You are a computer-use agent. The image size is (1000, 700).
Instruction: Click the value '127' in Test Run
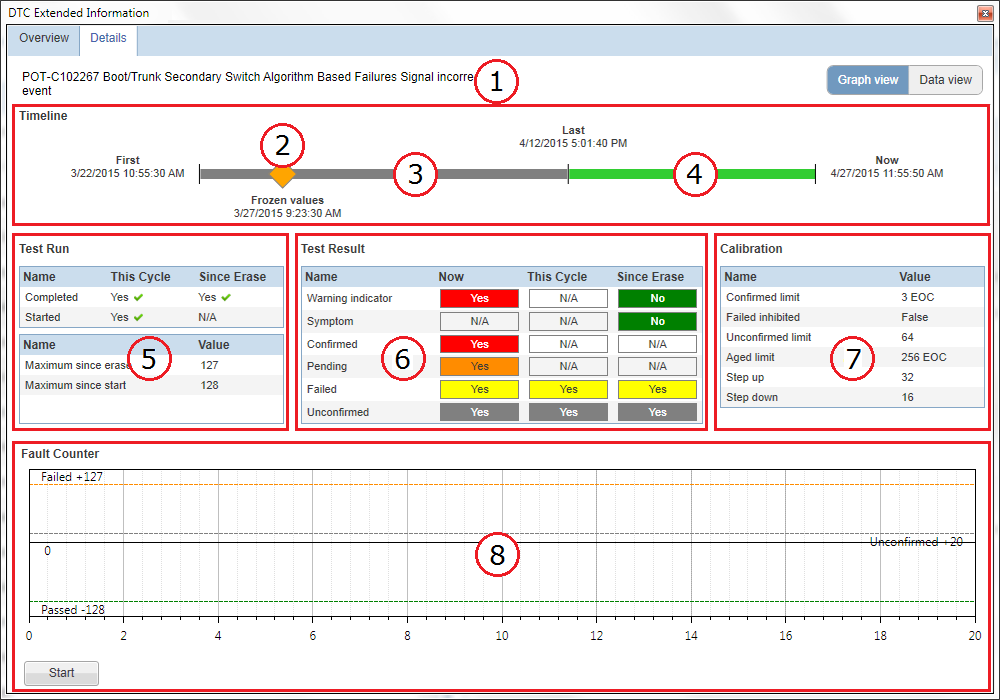[209, 365]
